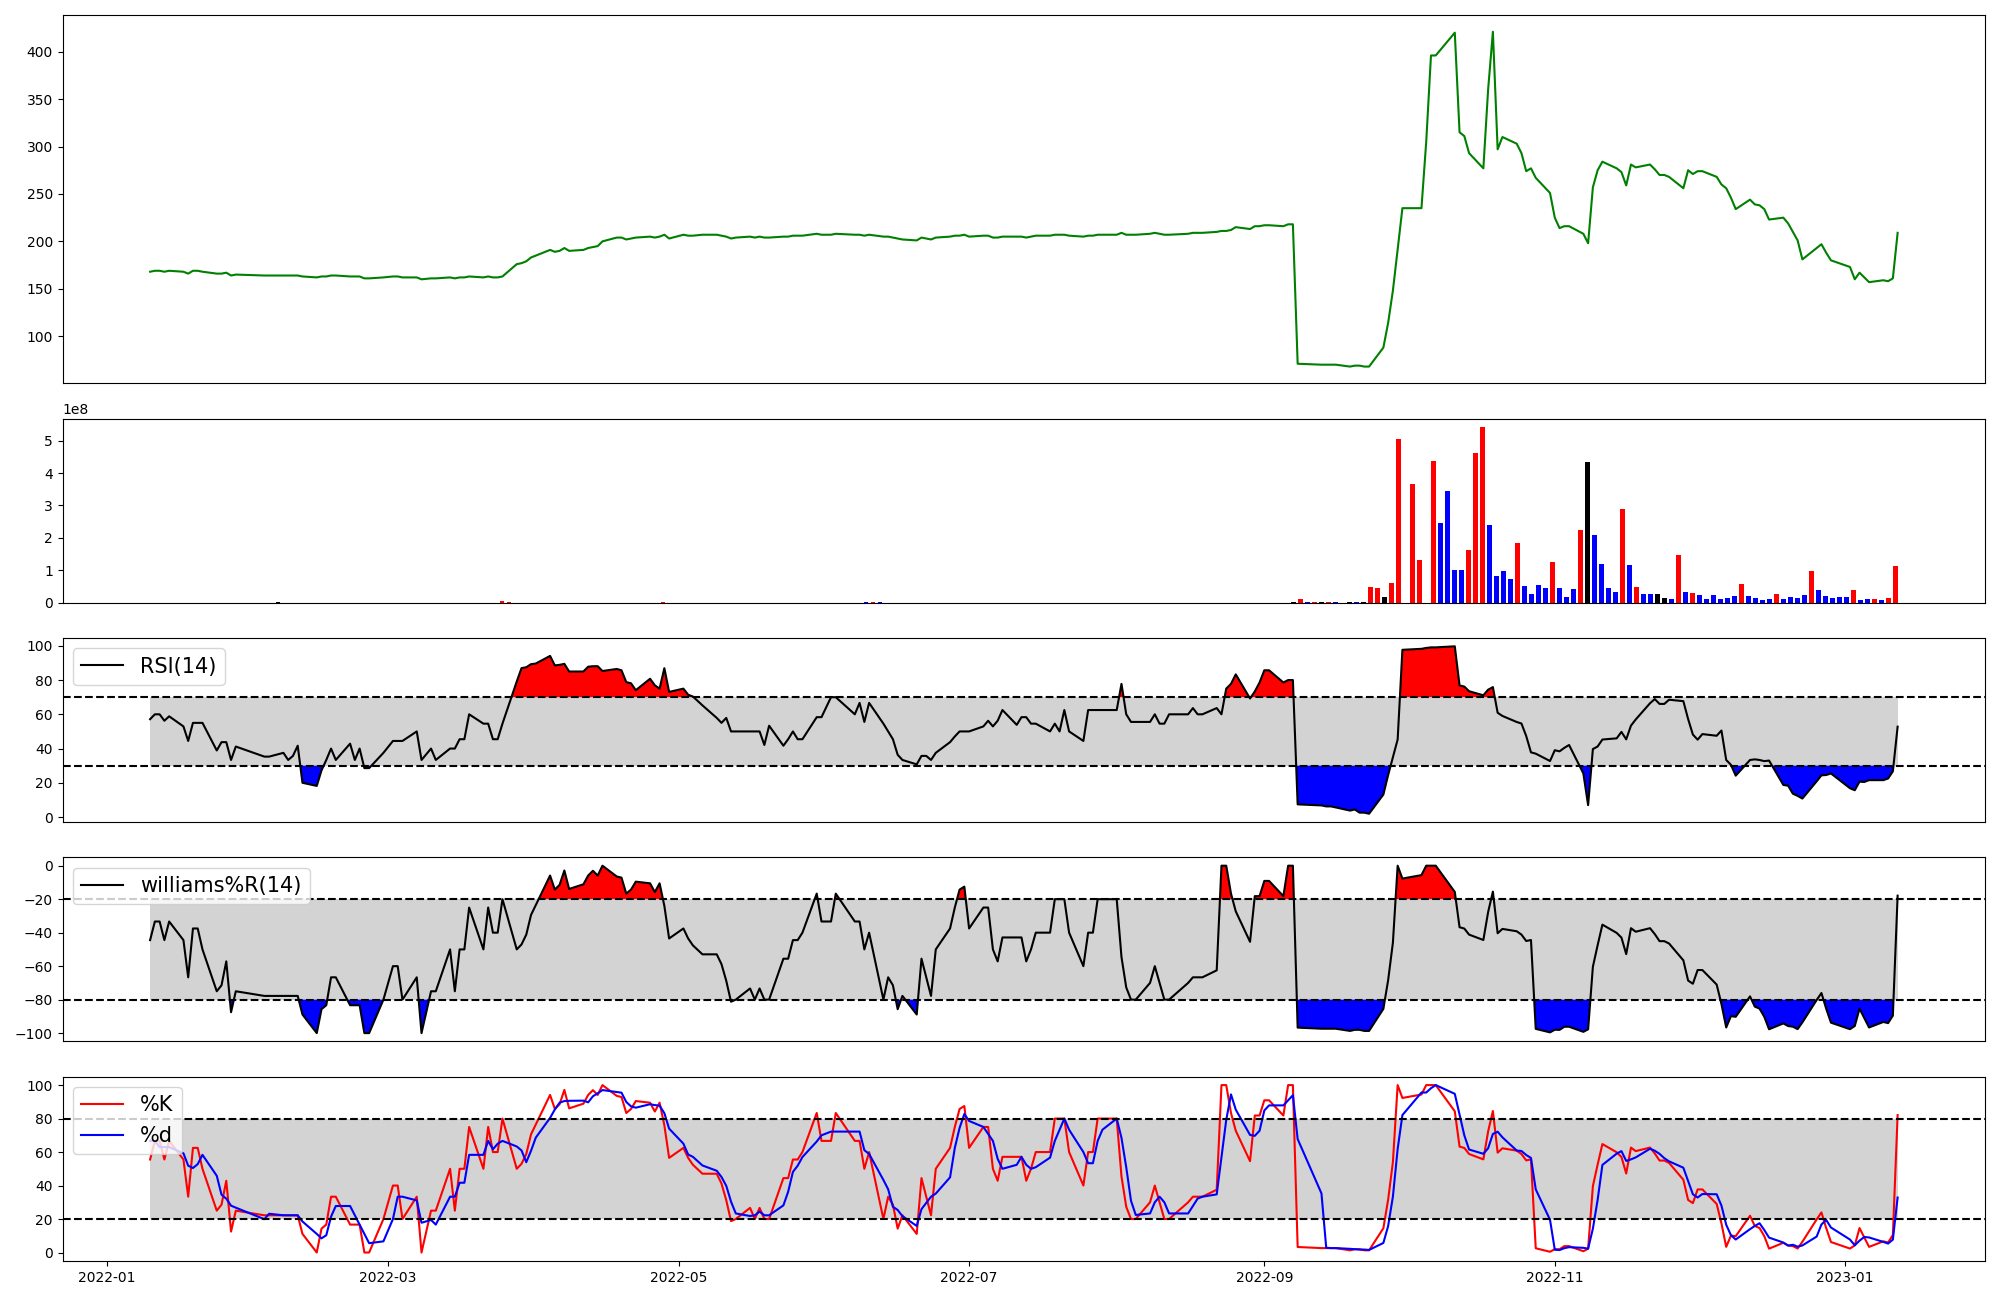Click the 2022-03 x-axis date label
This screenshot has width=2000, height=1300.
[x=387, y=1277]
